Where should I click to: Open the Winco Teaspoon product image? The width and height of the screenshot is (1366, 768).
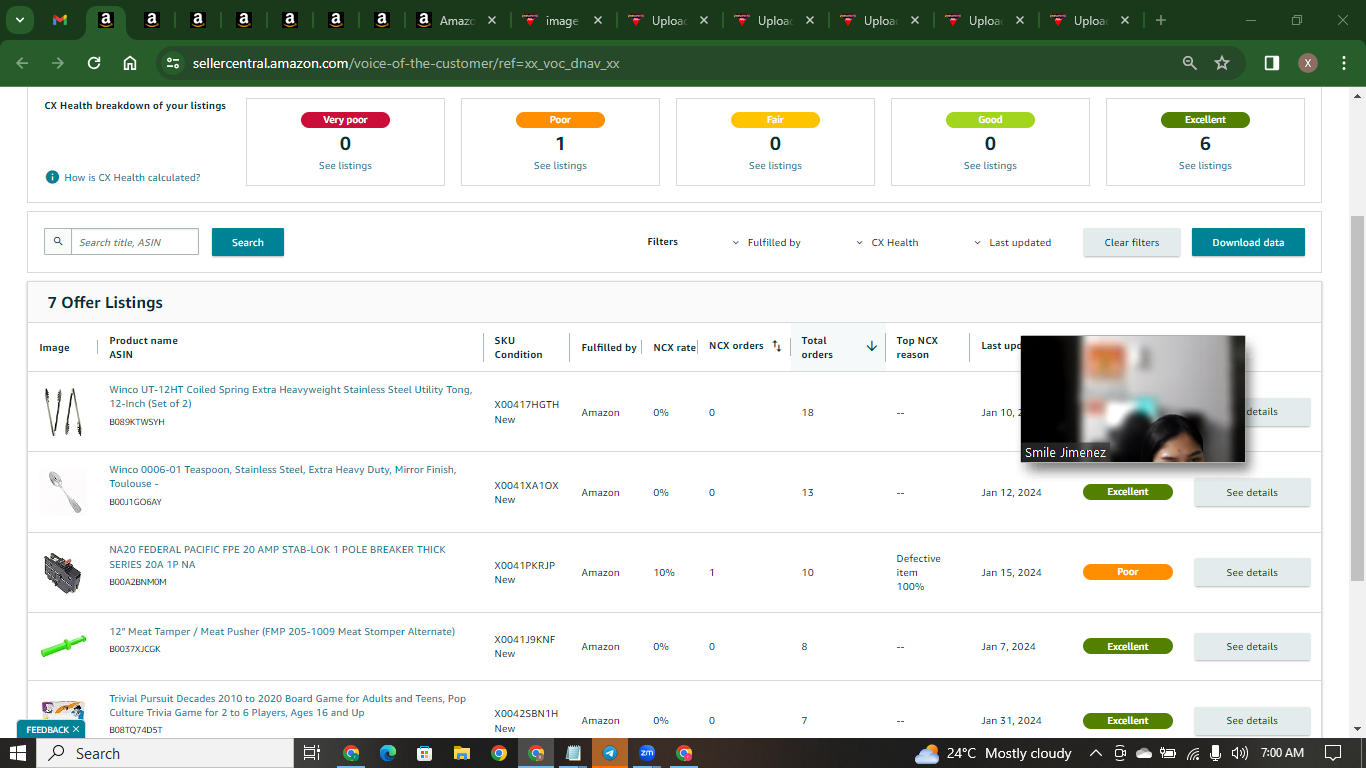pyautogui.click(x=63, y=492)
